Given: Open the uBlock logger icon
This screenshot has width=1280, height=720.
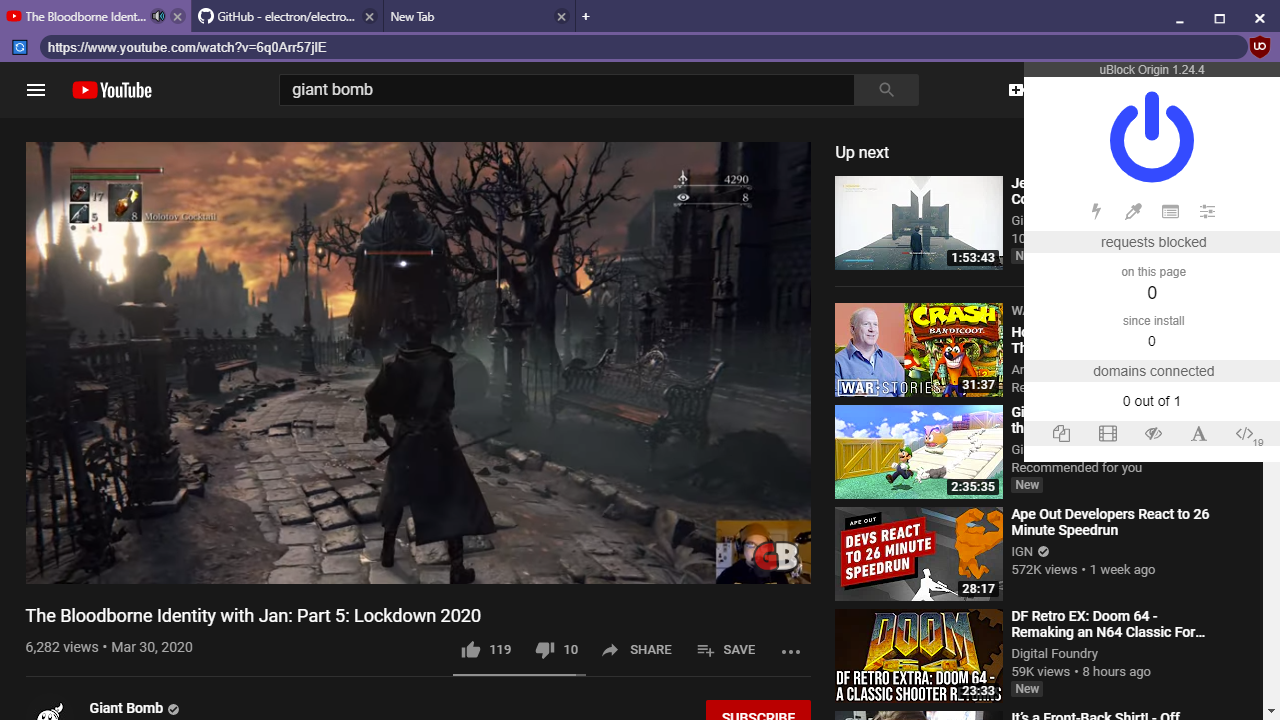Looking at the screenshot, I should [1170, 211].
